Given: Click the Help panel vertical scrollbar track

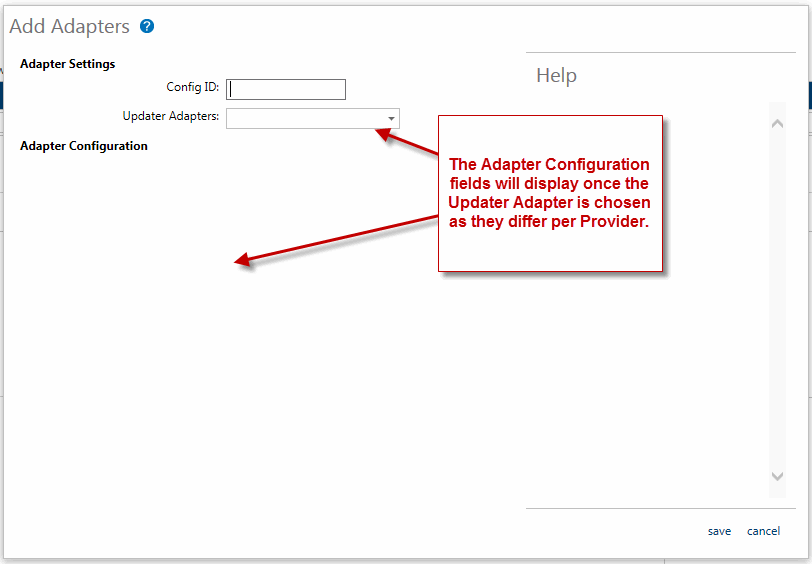Looking at the screenshot, I should click(x=777, y=300).
